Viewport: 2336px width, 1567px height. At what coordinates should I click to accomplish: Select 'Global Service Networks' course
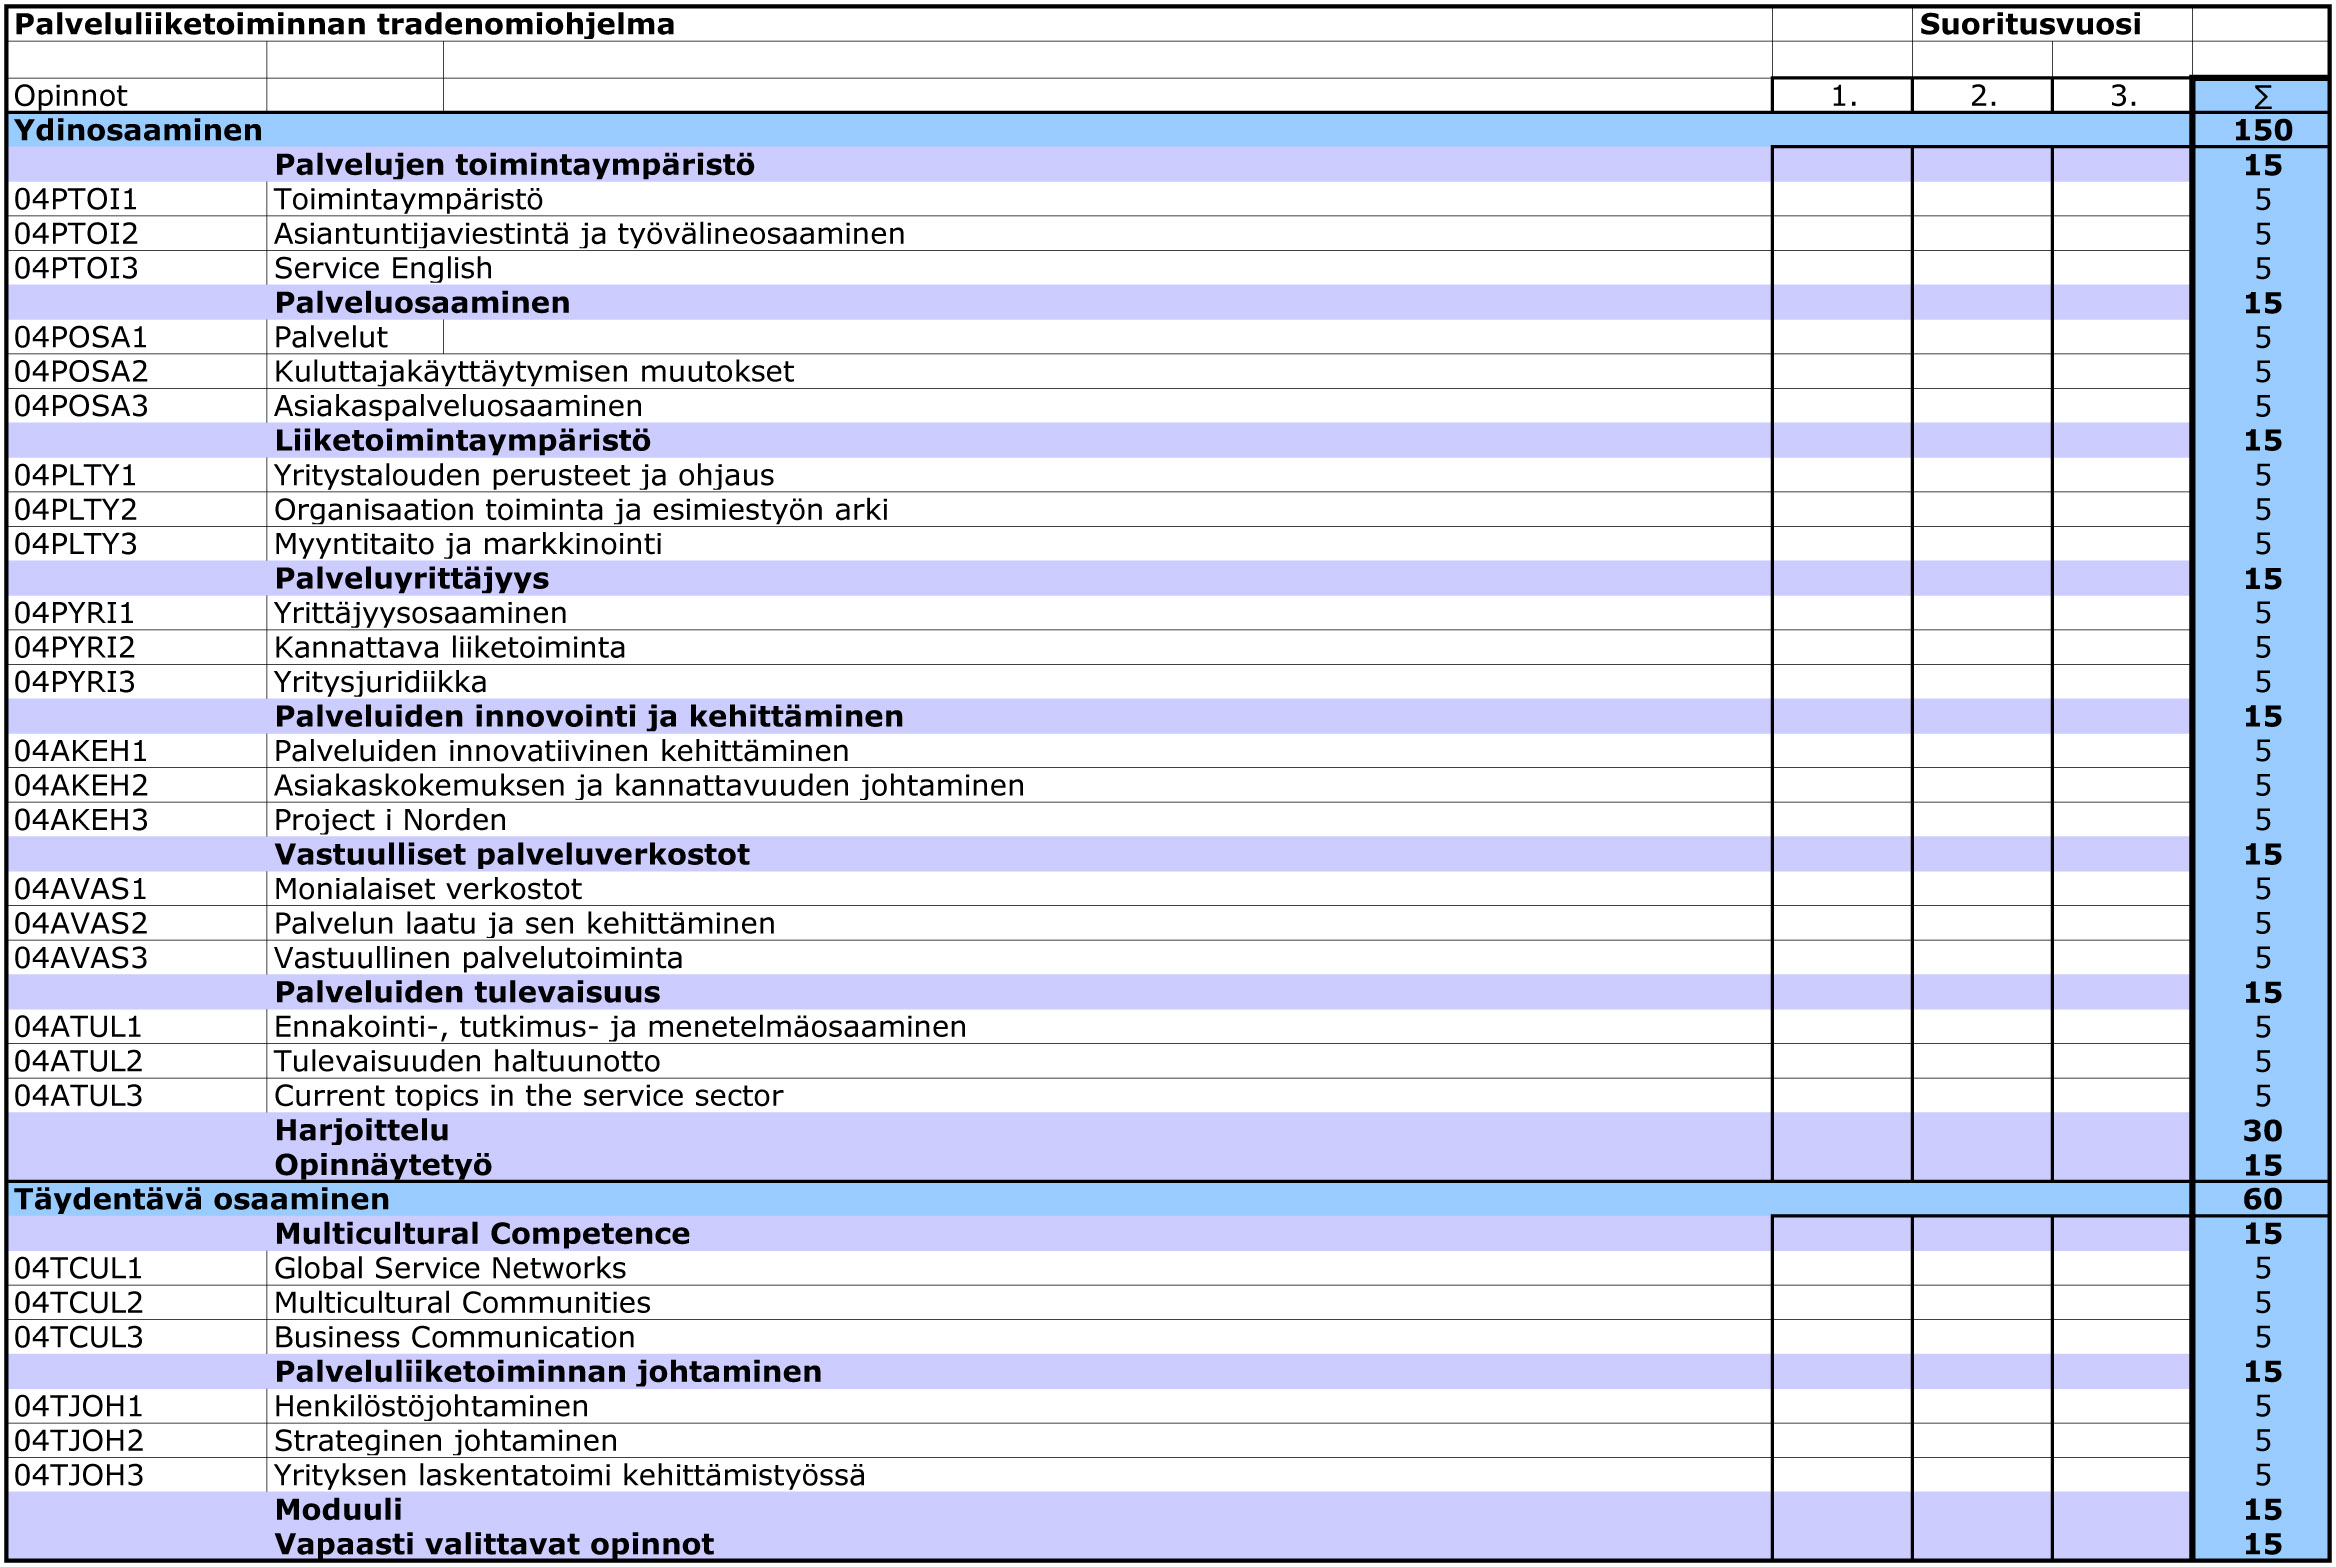click(x=450, y=1269)
